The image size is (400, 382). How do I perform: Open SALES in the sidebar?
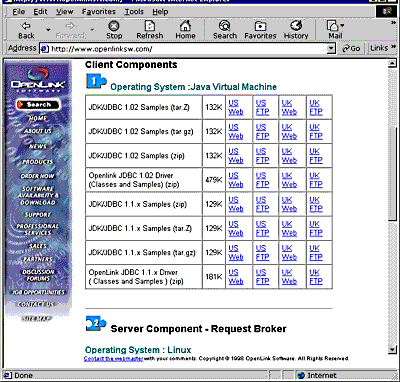pos(38,246)
